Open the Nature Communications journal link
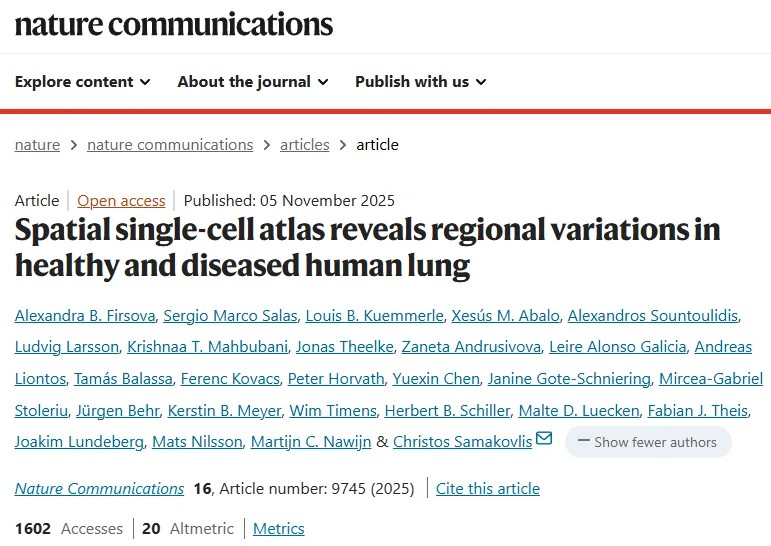Image resolution: width=771 pixels, height=546 pixels. pos(99,489)
